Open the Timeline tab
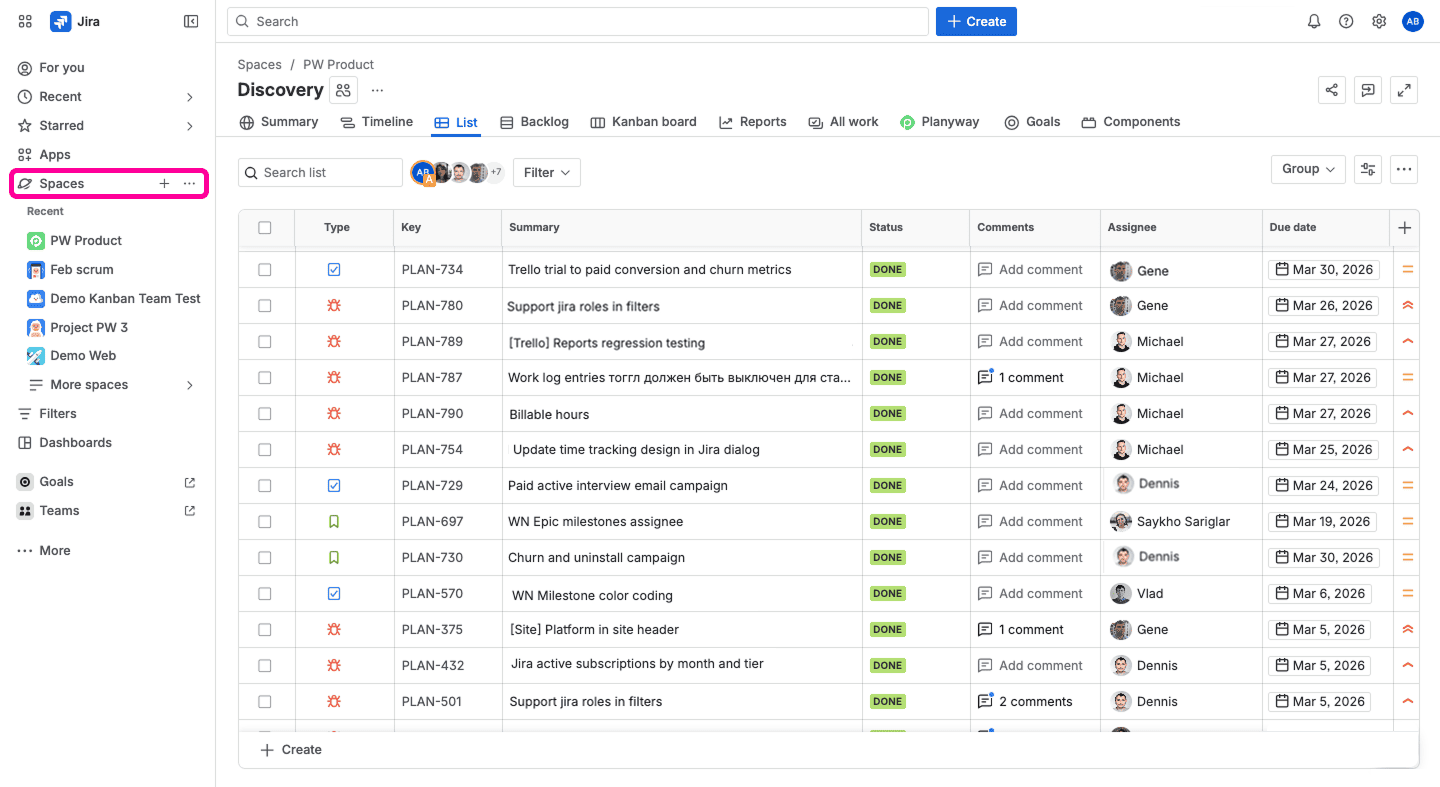Image resolution: width=1440 pixels, height=787 pixels. [x=376, y=122]
